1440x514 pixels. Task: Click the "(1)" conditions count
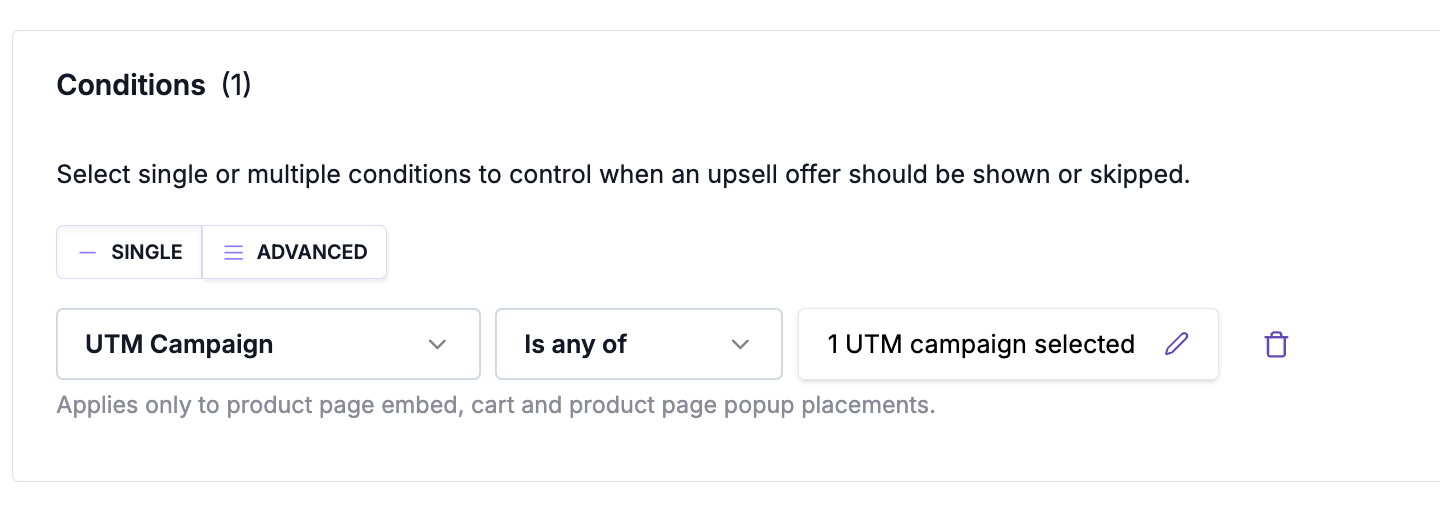click(x=236, y=85)
